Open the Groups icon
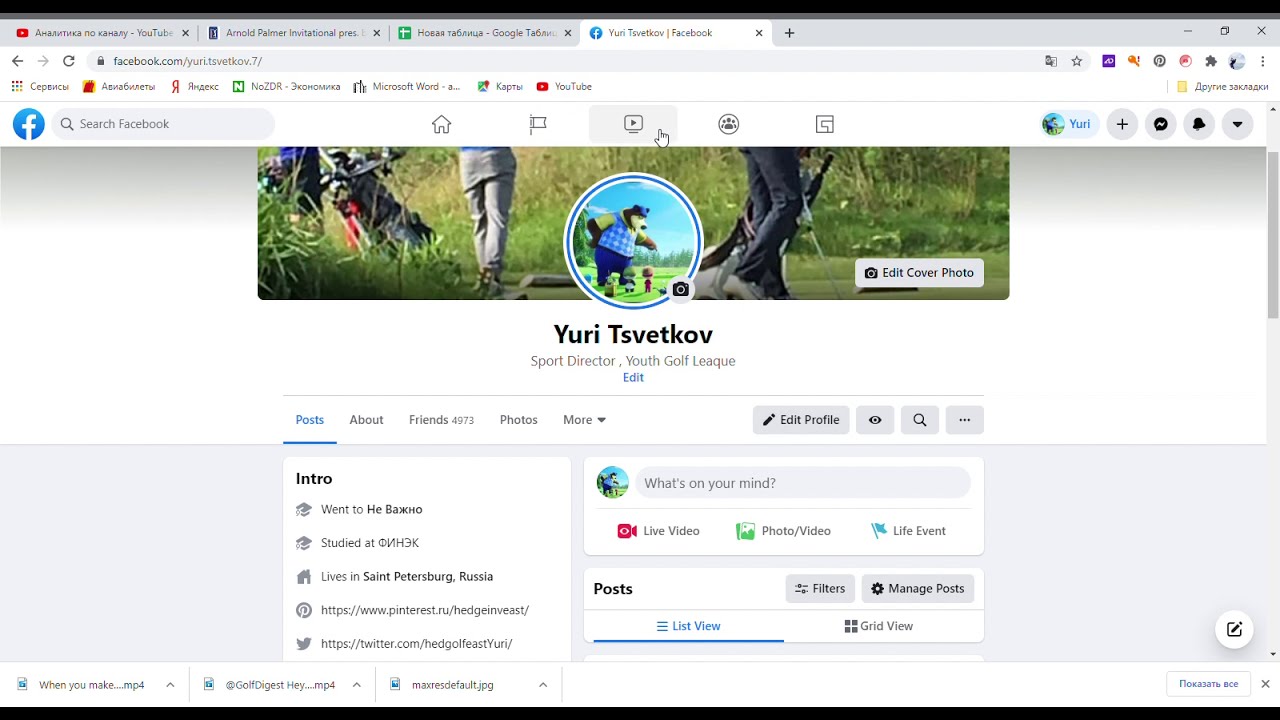Viewport: 1280px width, 720px height. tap(729, 124)
